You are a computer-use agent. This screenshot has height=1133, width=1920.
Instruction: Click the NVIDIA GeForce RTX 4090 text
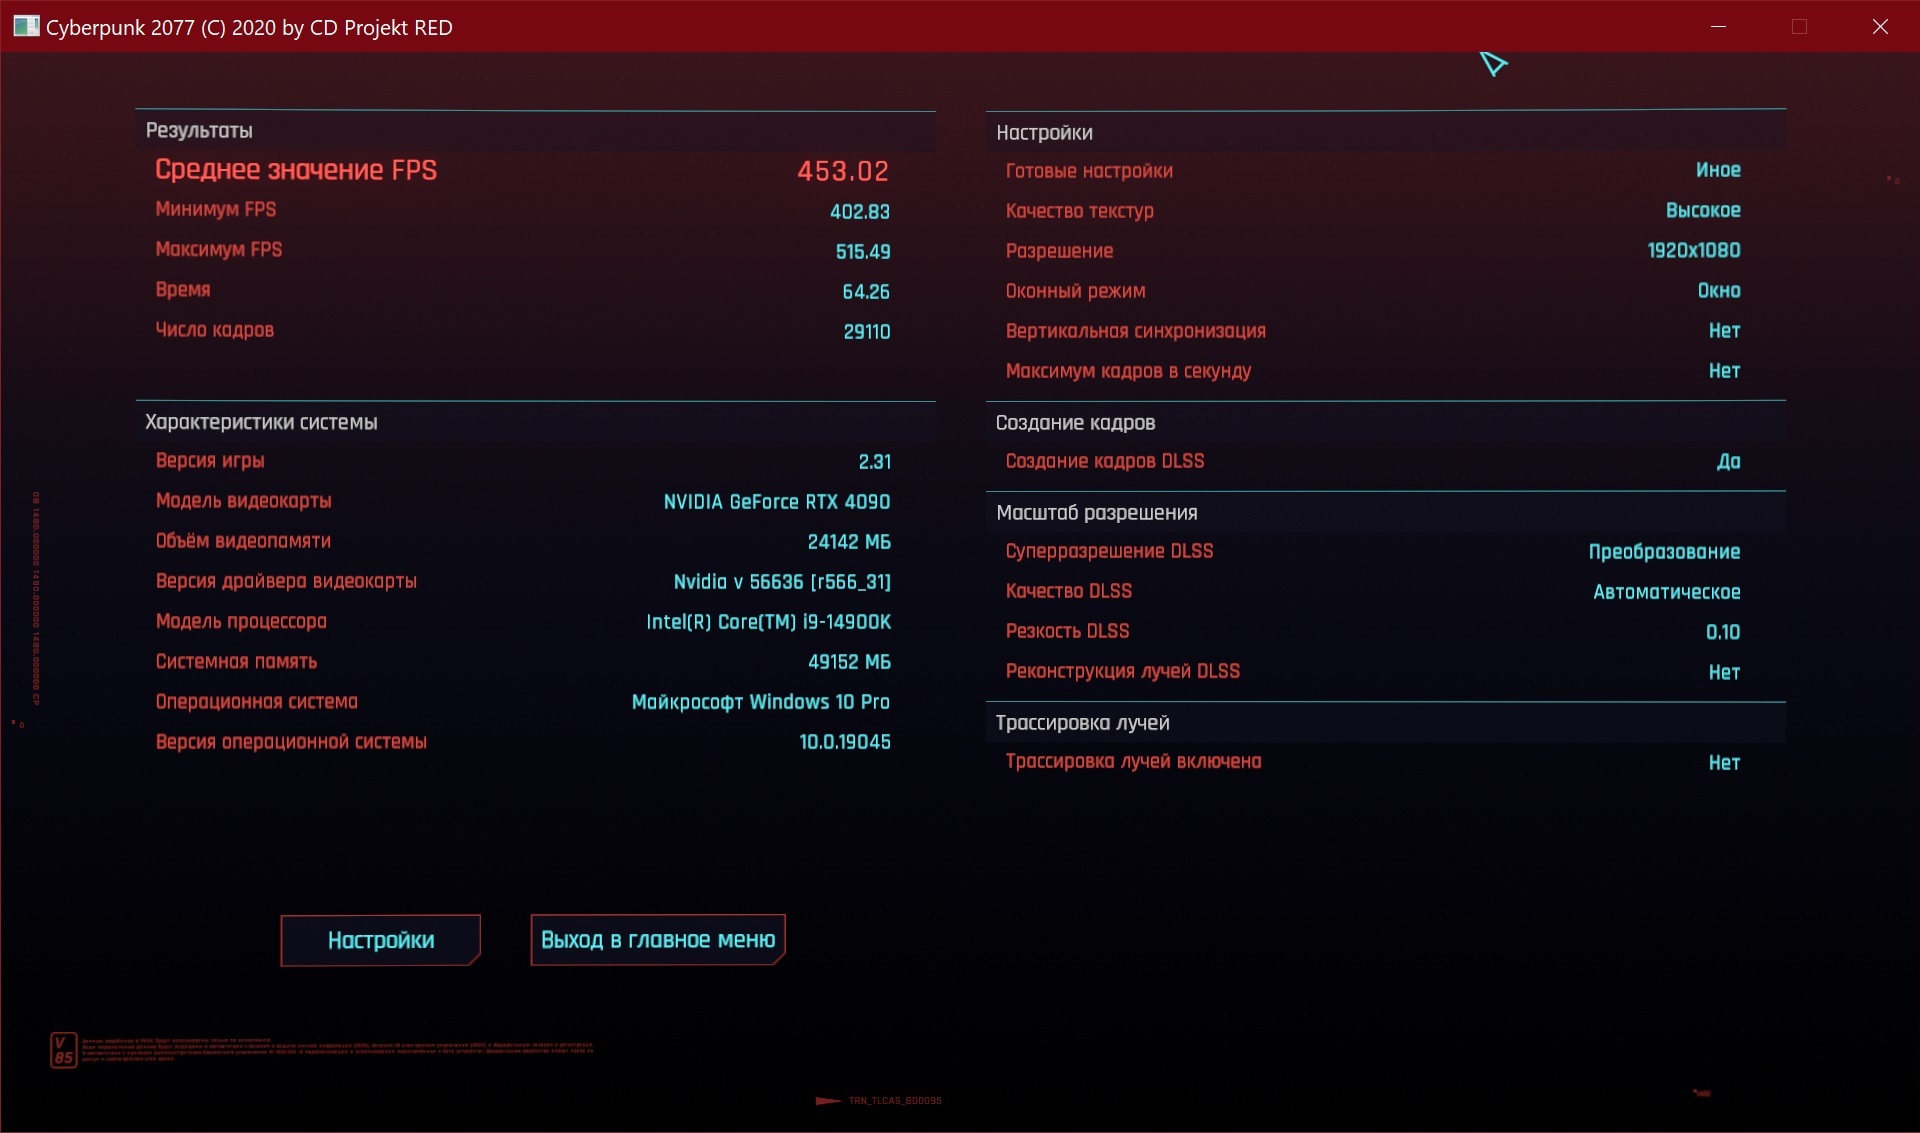click(776, 502)
